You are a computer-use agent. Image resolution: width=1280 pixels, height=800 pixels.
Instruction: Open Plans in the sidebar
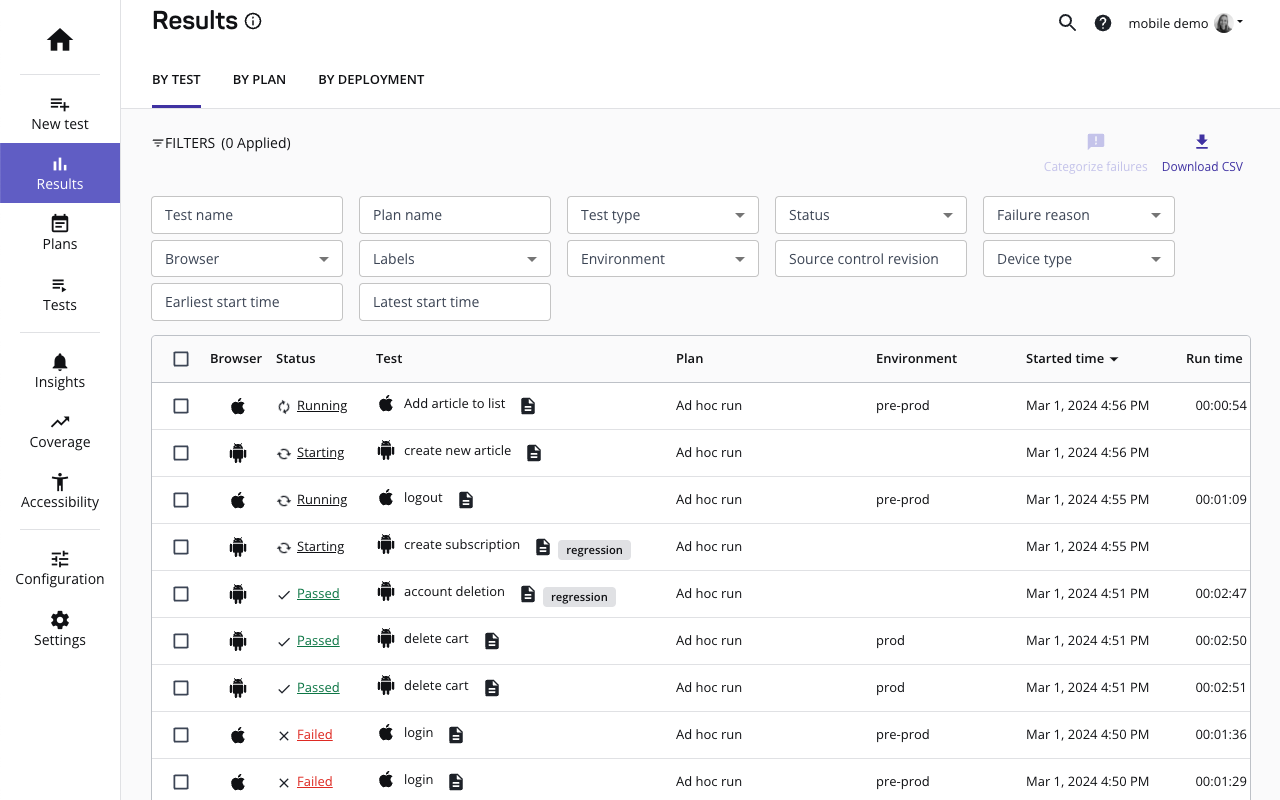tap(60, 233)
